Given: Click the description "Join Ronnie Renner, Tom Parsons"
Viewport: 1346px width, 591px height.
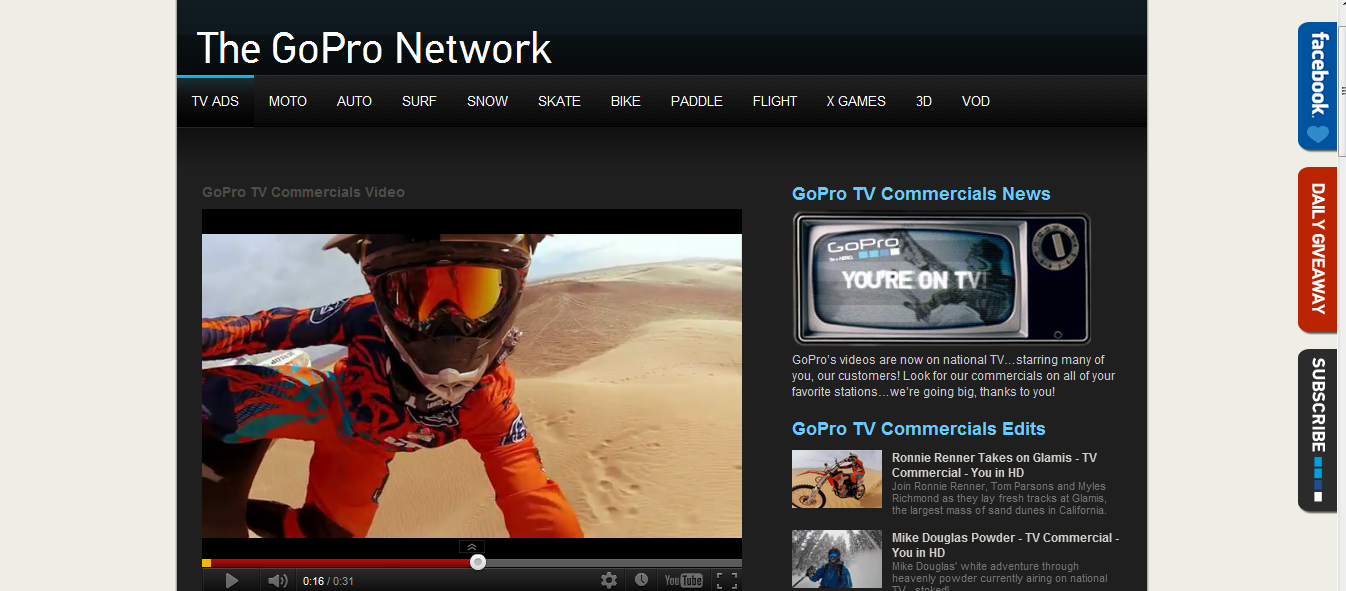Looking at the screenshot, I should 1000,498.
